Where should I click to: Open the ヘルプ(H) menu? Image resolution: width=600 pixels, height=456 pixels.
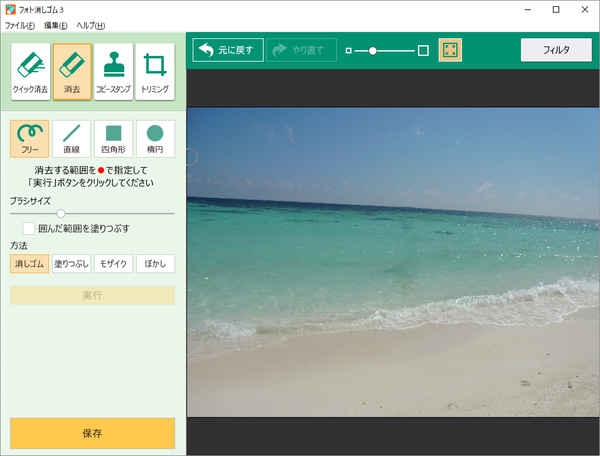[91, 26]
